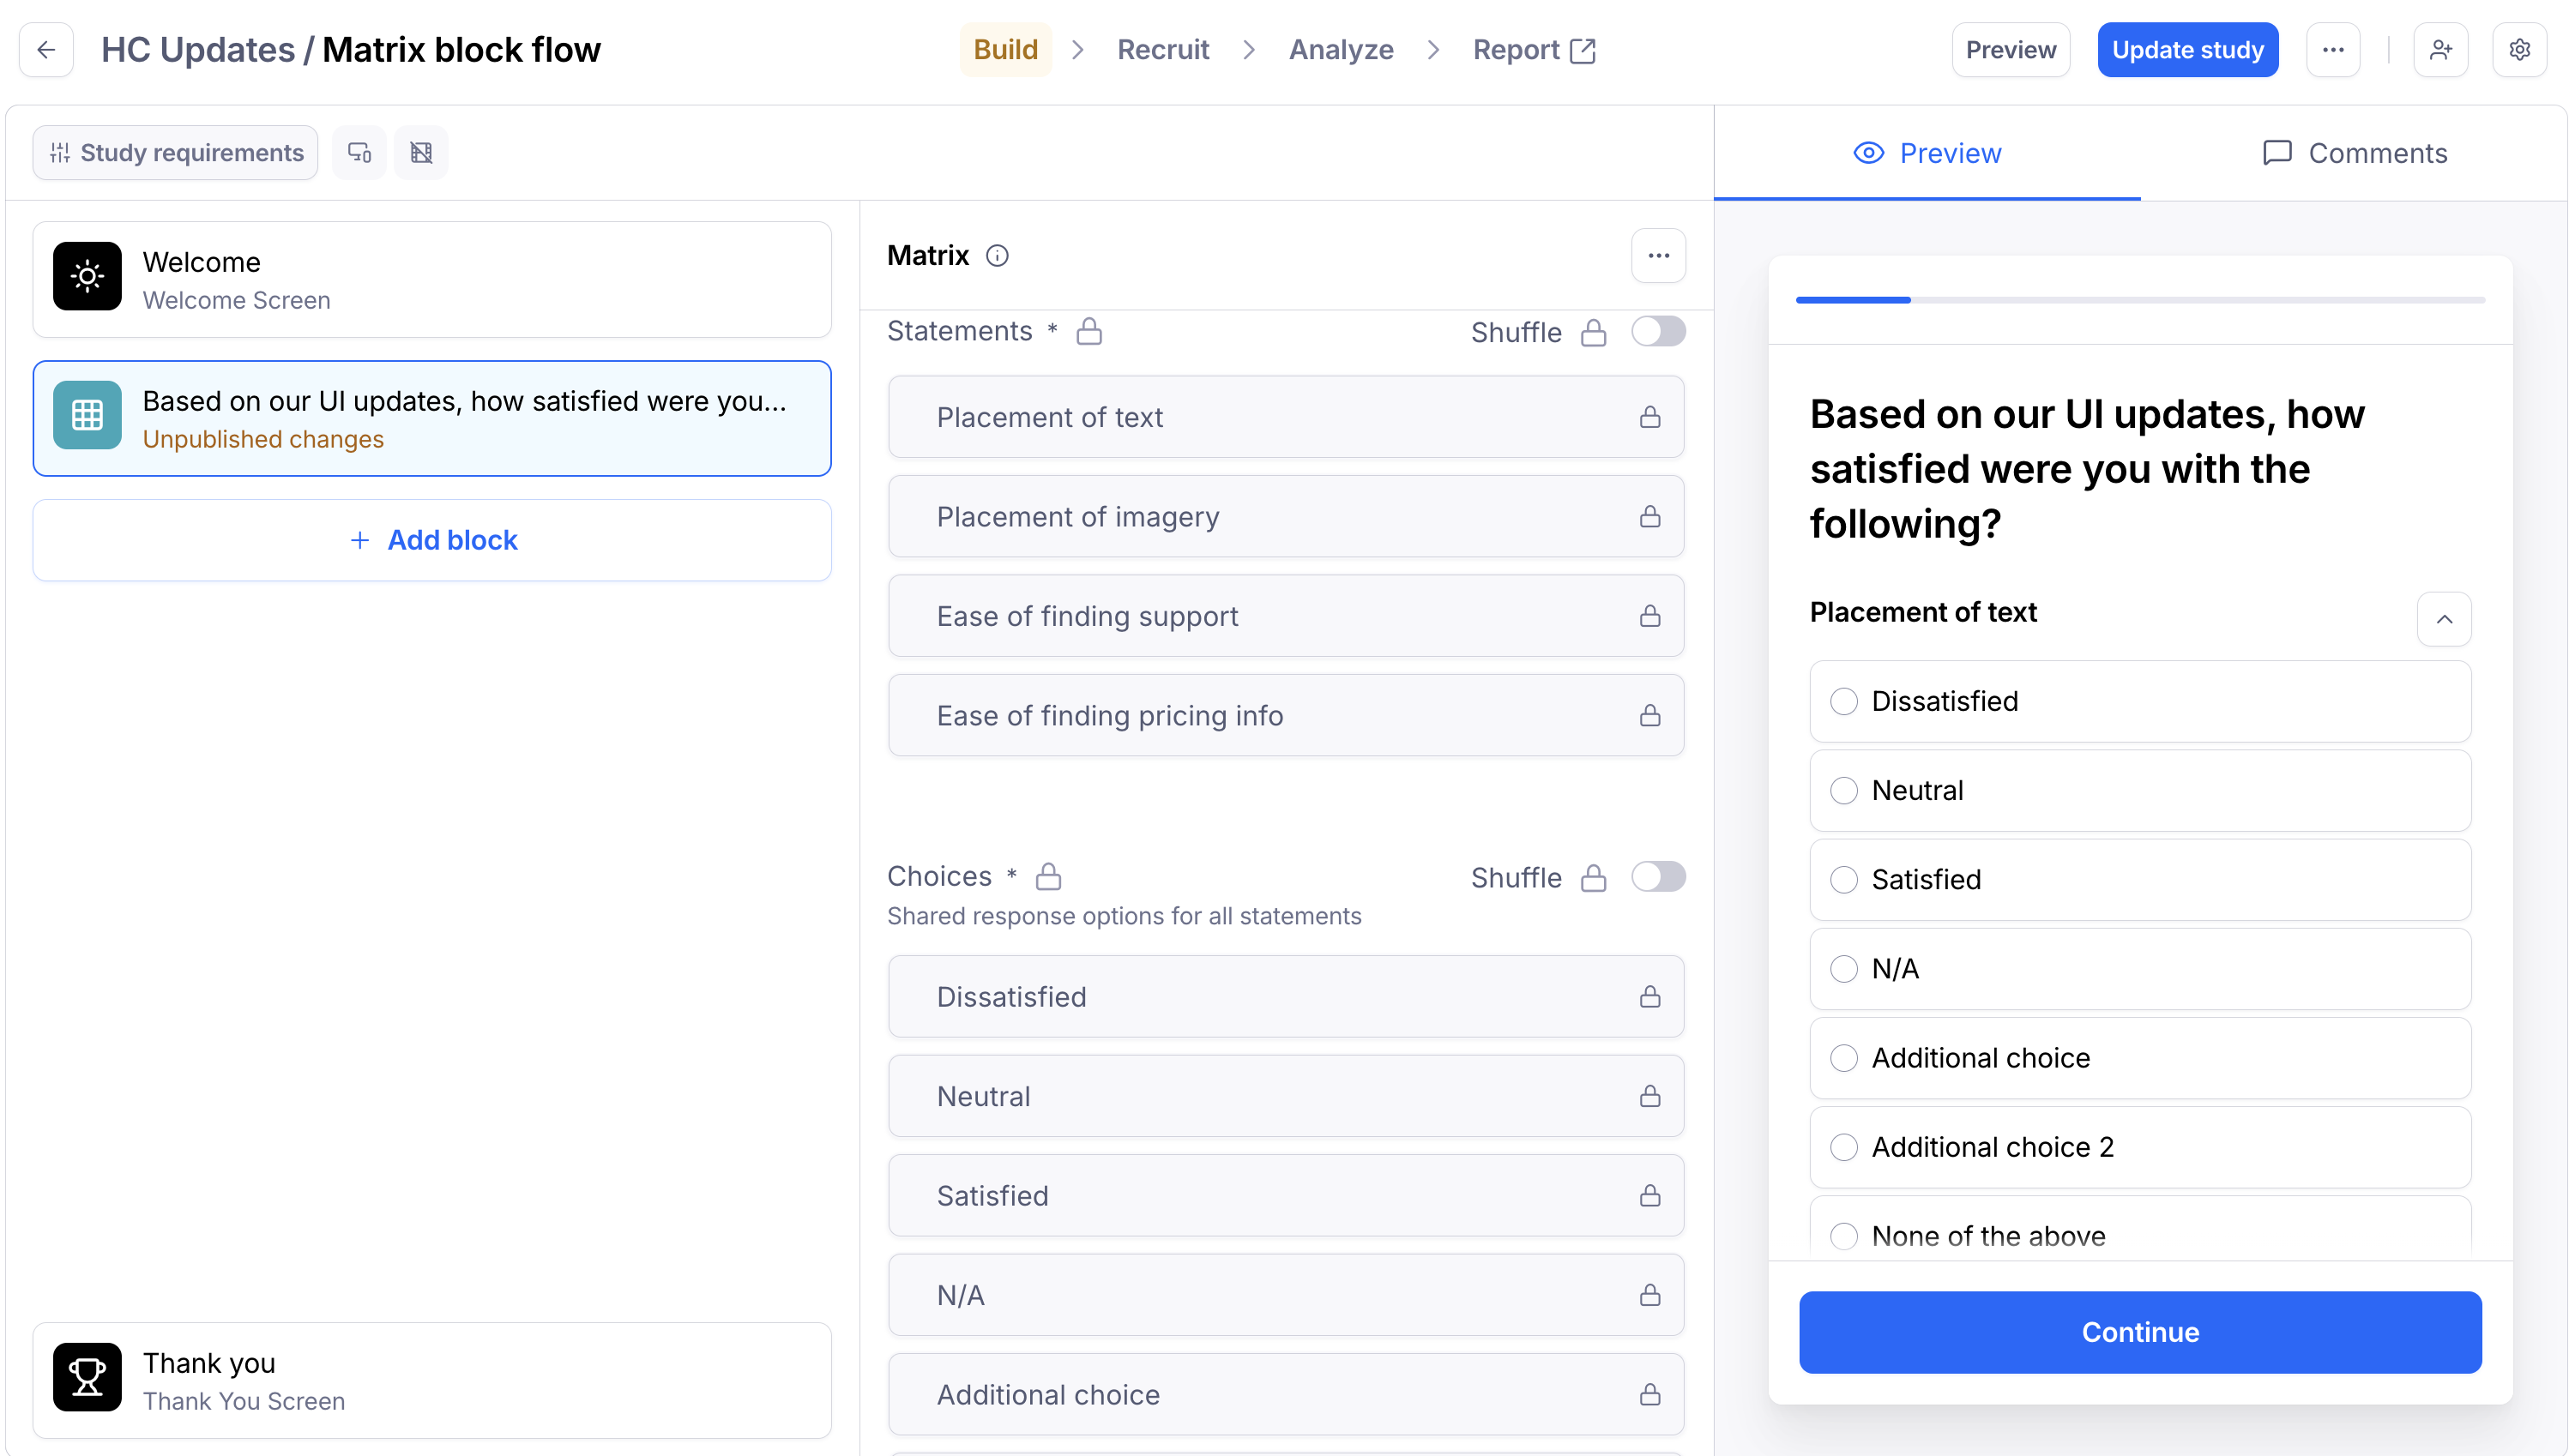Open the Matrix block ellipsis menu
This screenshot has width=2575, height=1456.
1658,256
